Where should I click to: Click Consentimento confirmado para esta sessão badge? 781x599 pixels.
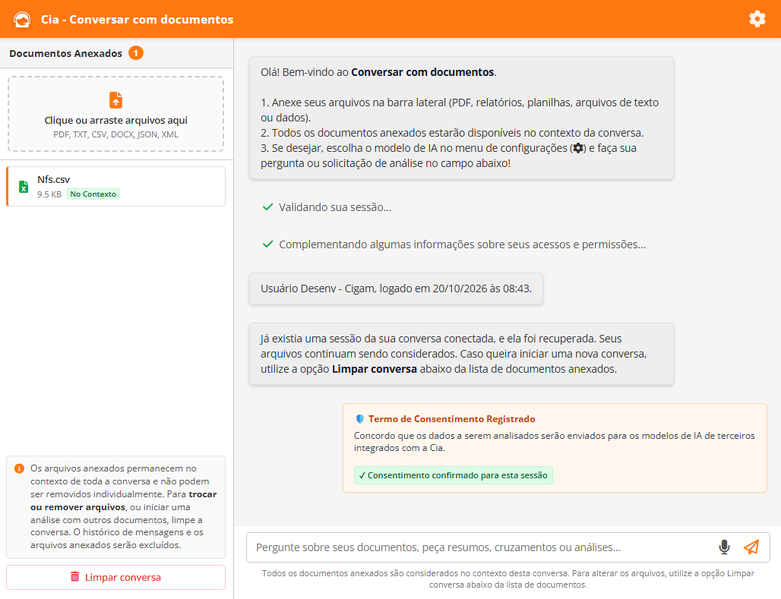point(453,475)
